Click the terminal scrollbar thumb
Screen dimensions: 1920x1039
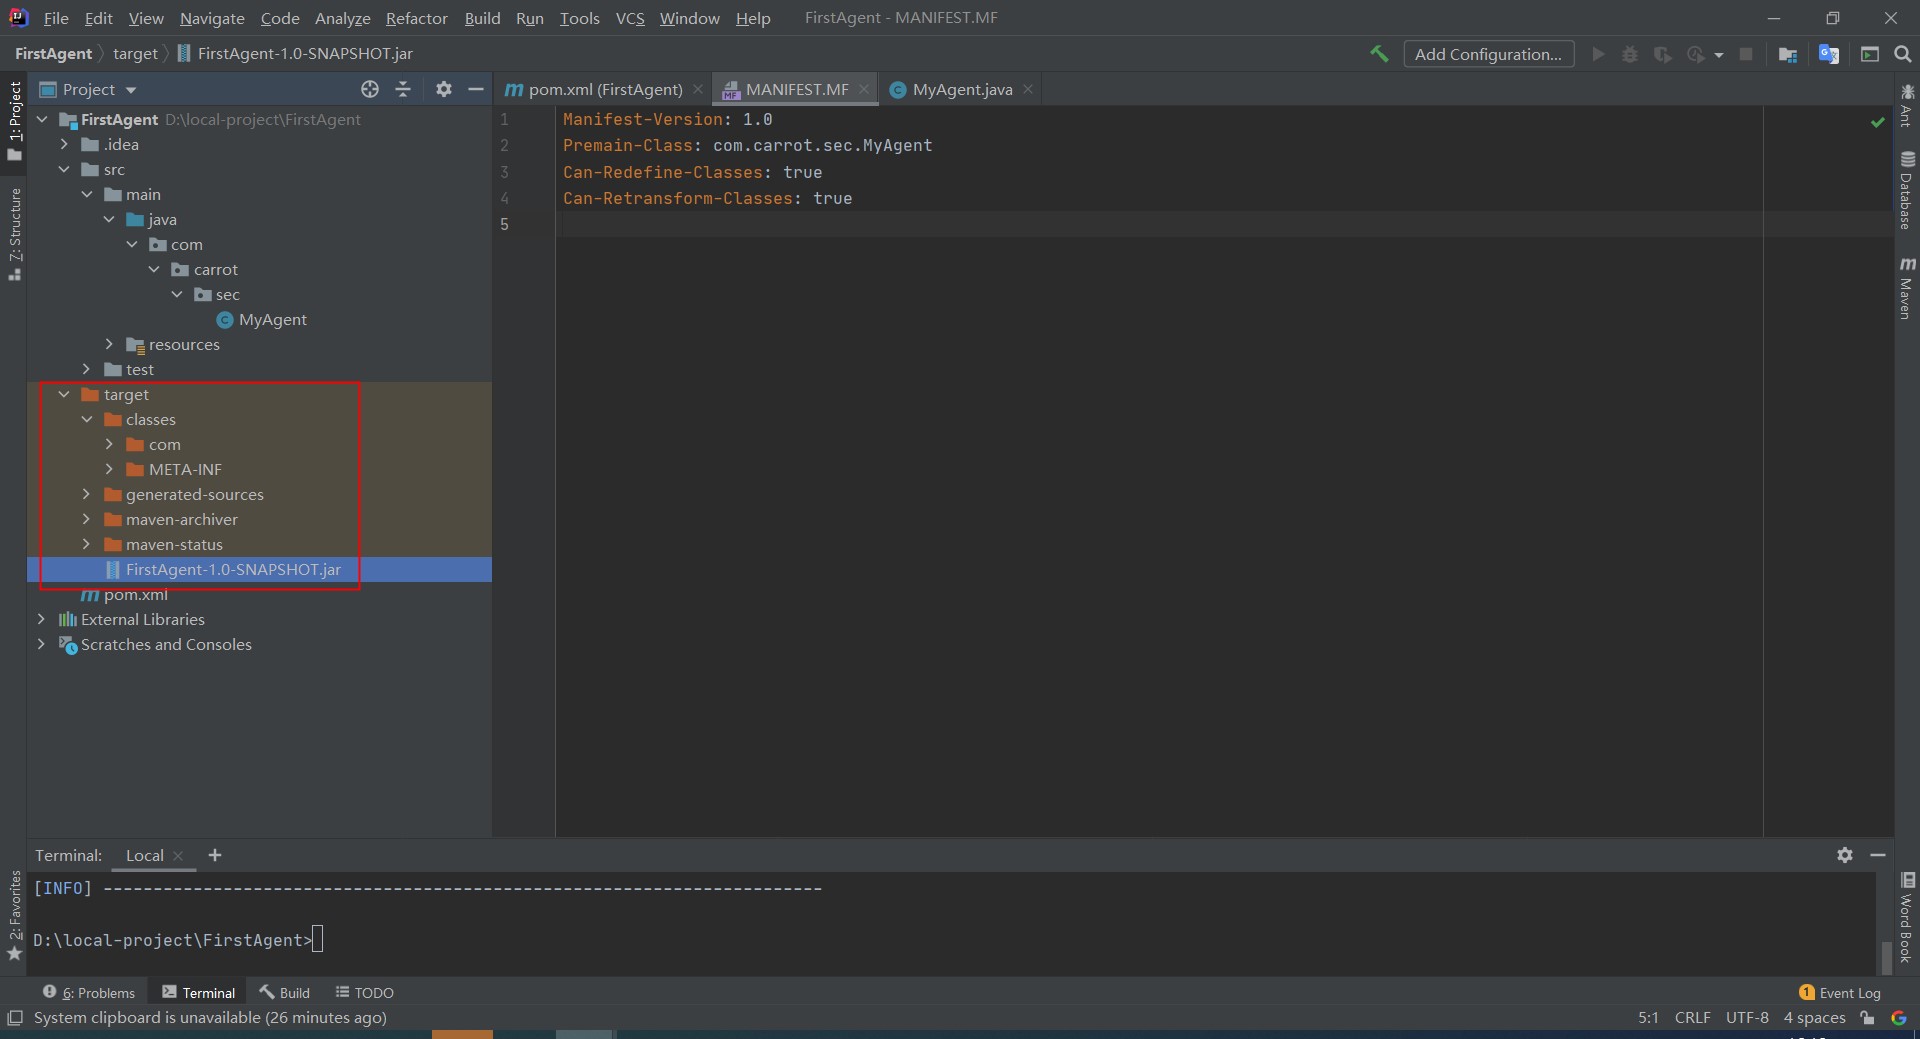(x=1887, y=956)
